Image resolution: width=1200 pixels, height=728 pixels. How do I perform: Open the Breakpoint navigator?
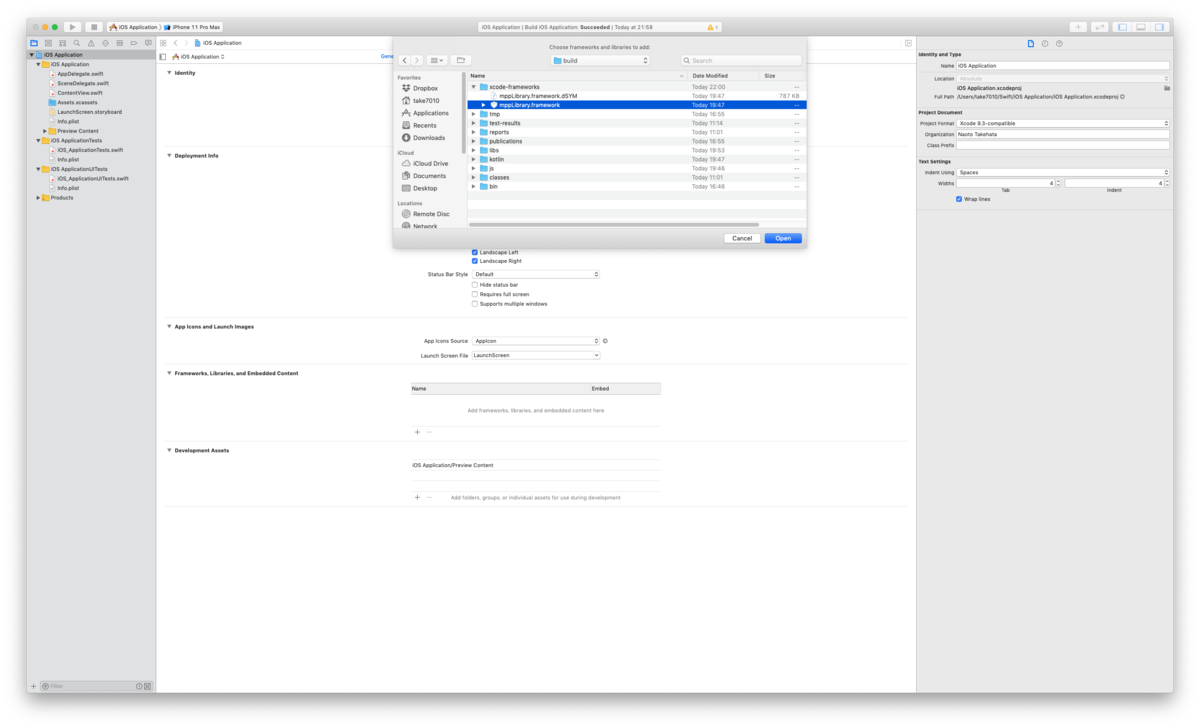(x=134, y=43)
